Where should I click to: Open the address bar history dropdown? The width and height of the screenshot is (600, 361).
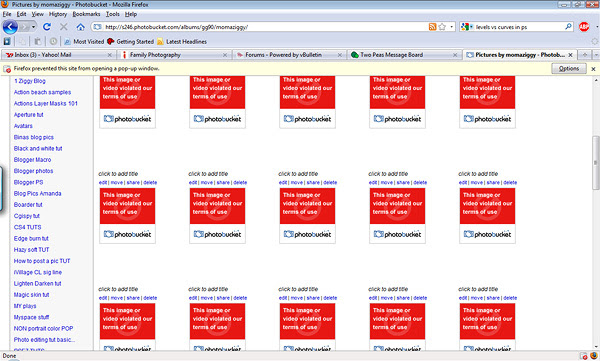pos(452,27)
